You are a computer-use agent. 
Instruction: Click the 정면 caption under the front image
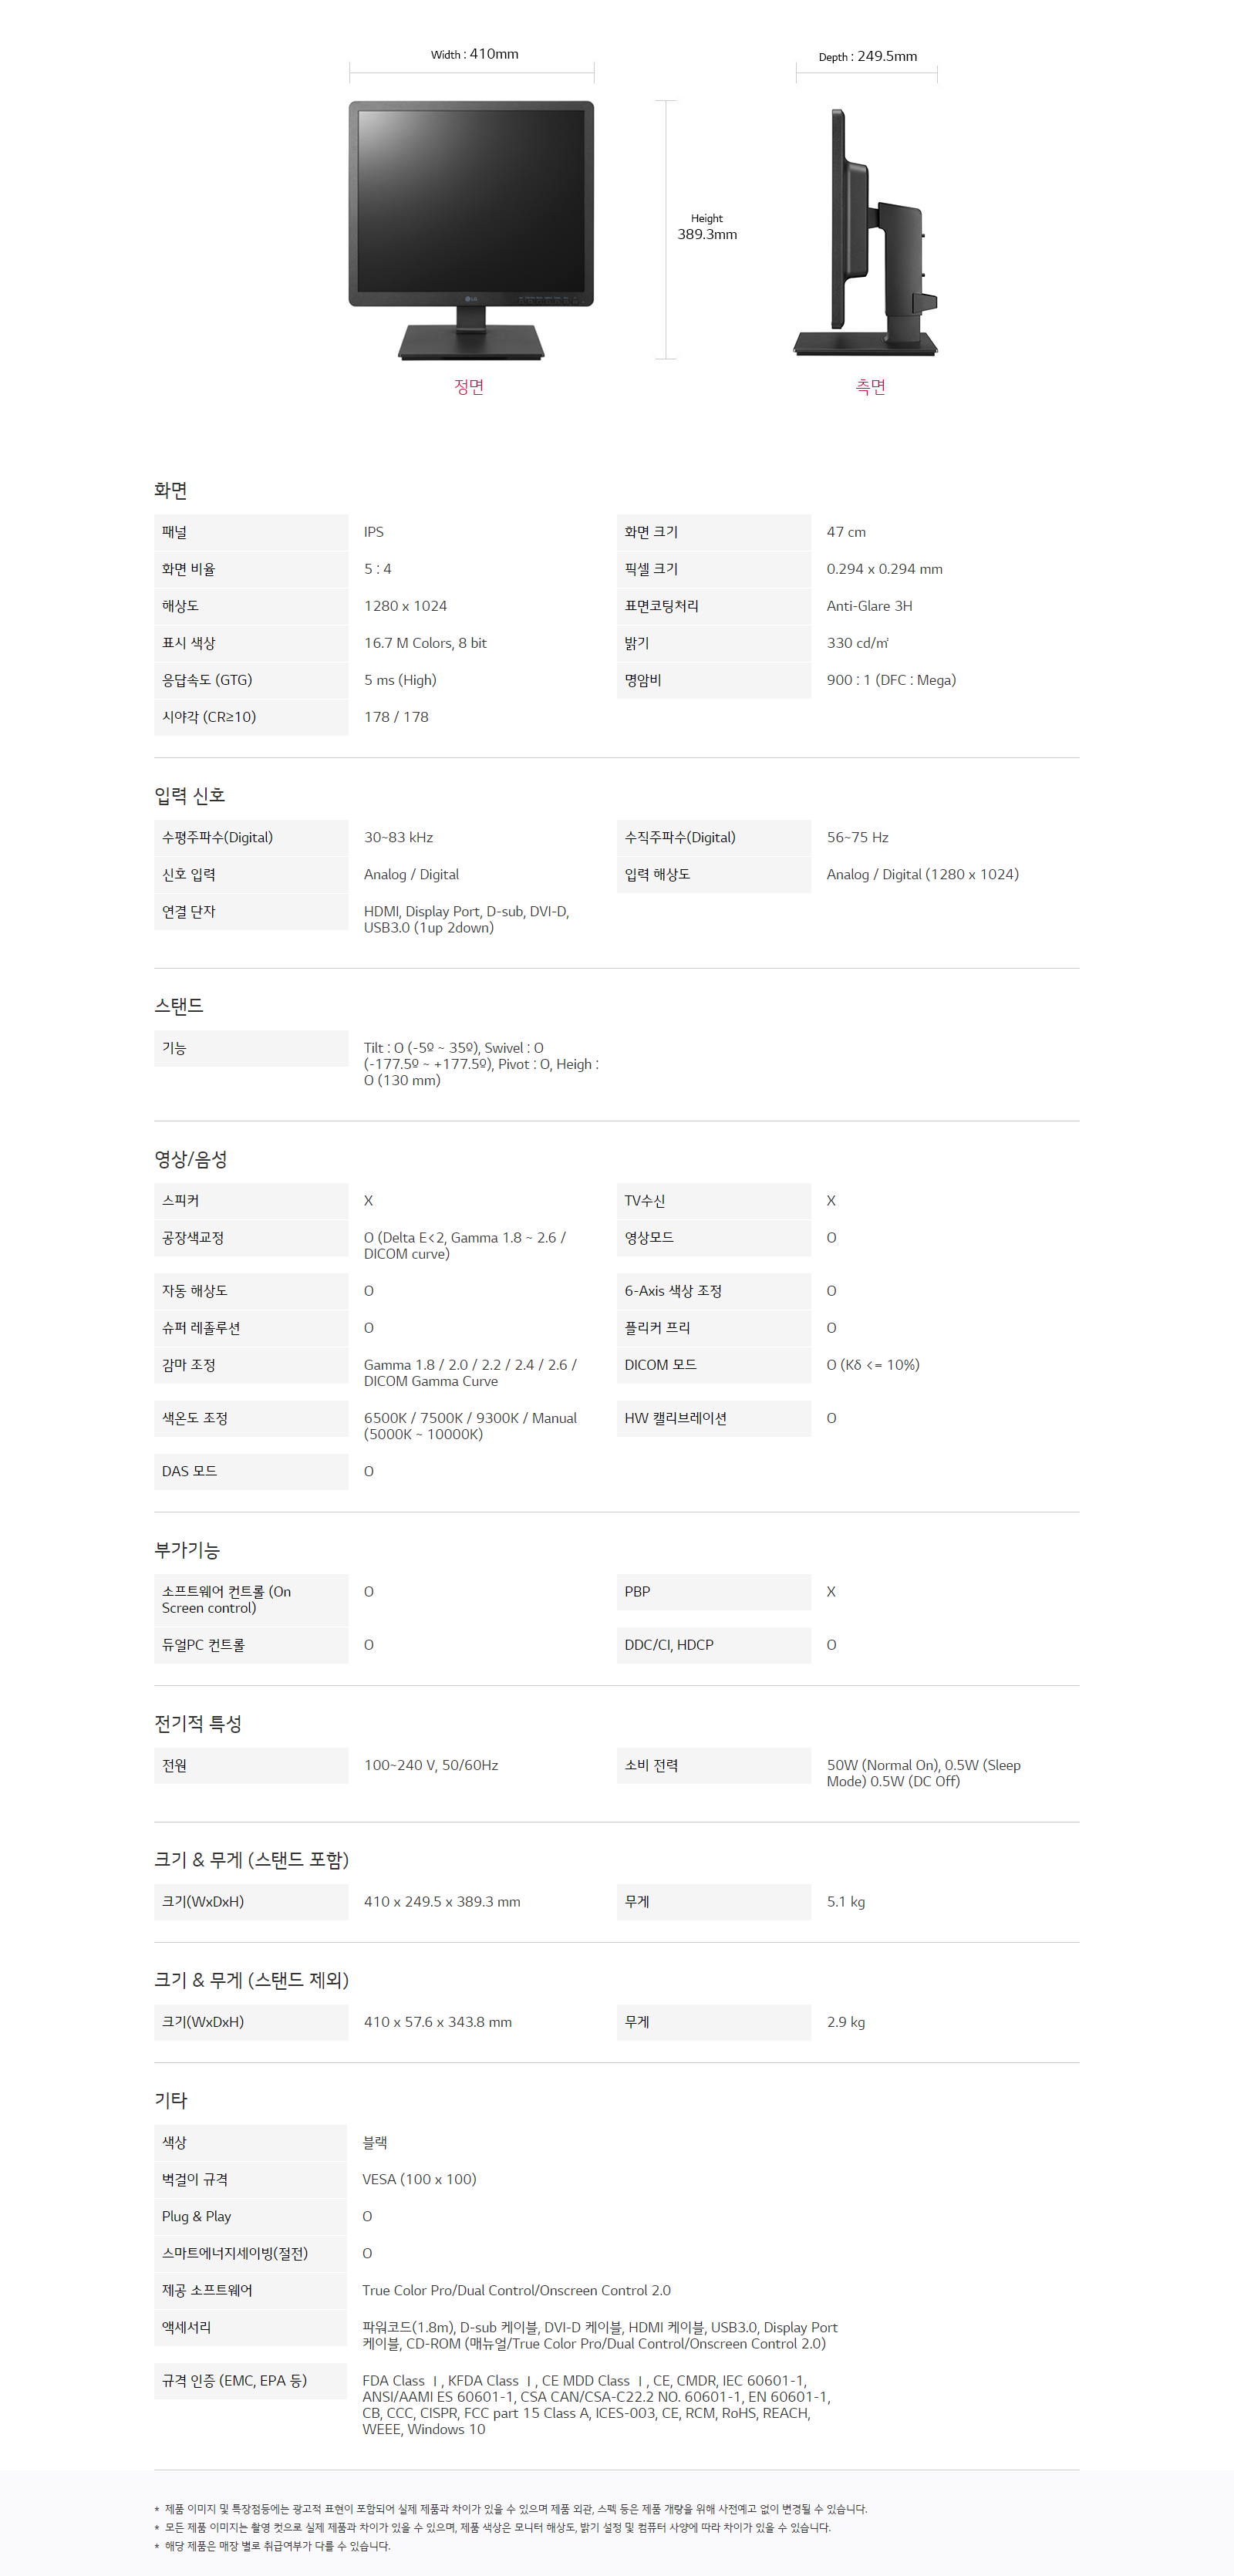click(469, 387)
